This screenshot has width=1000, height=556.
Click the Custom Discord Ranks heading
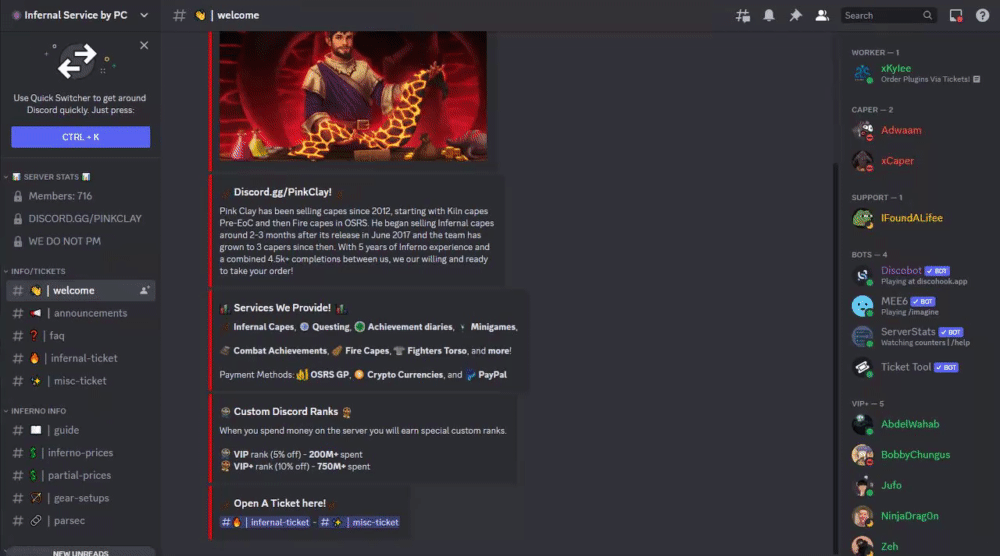coord(286,412)
